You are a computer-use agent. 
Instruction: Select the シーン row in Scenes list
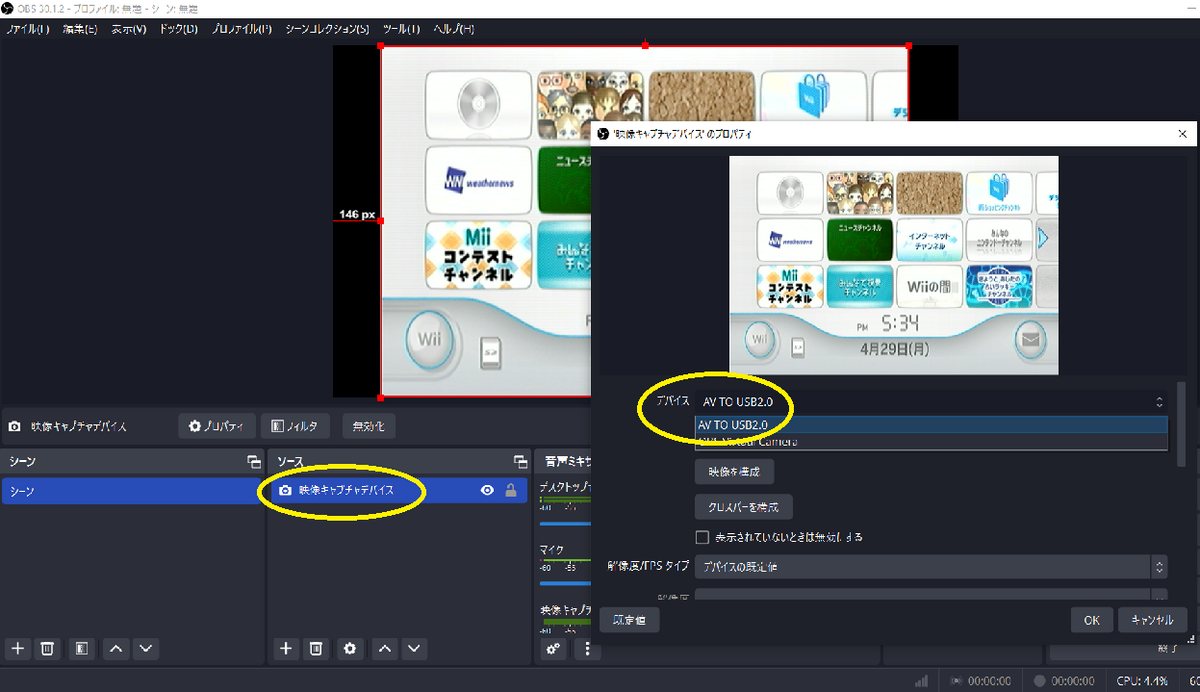[x=133, y=491]
